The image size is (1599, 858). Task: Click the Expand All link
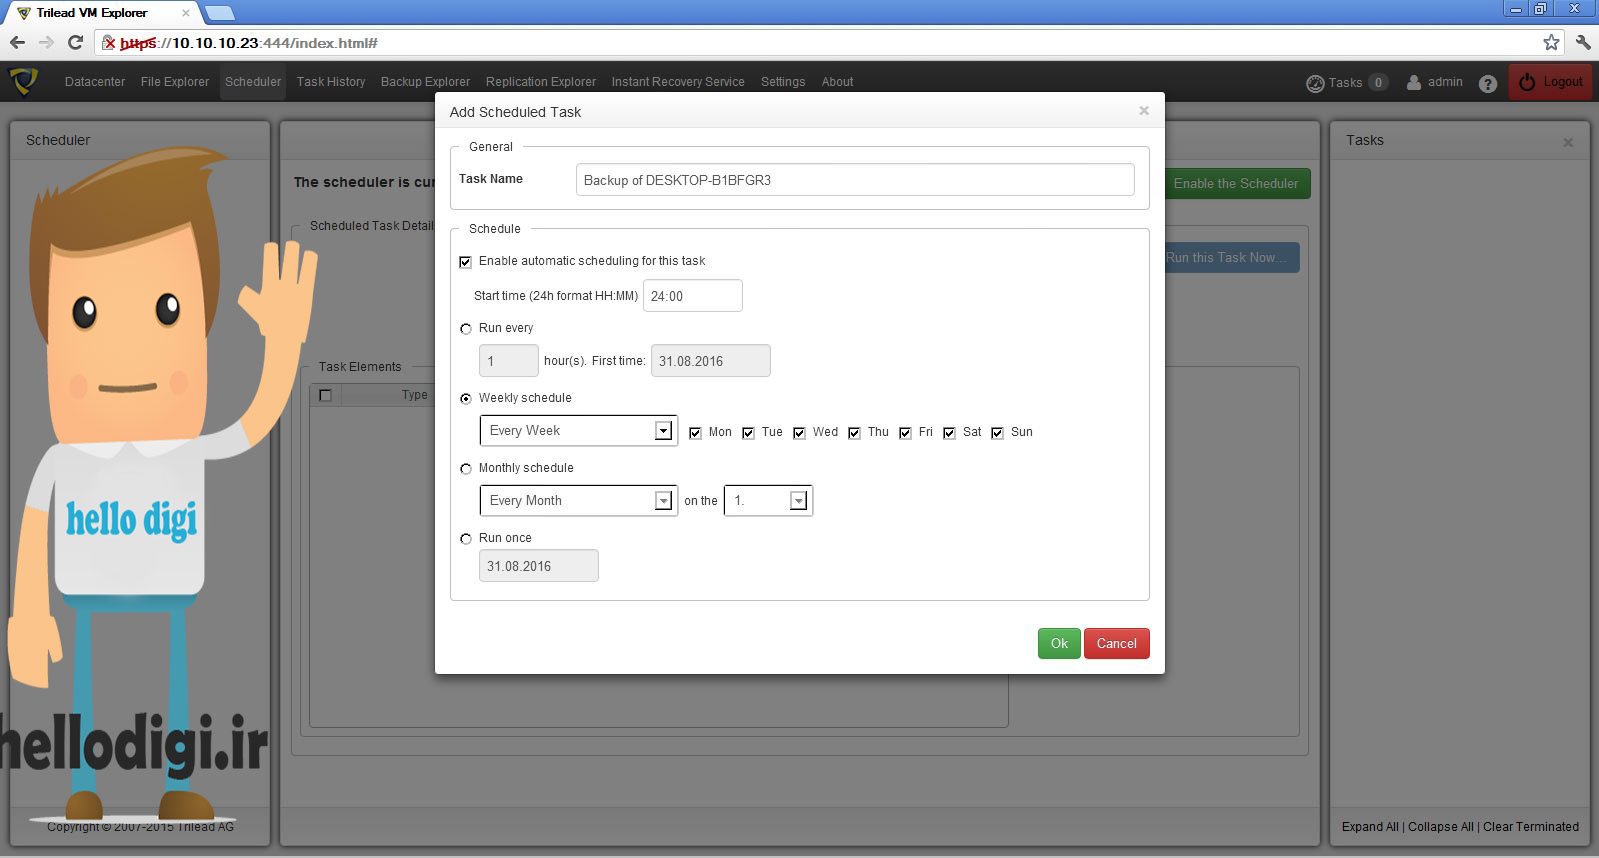(x=1370, y=827)
